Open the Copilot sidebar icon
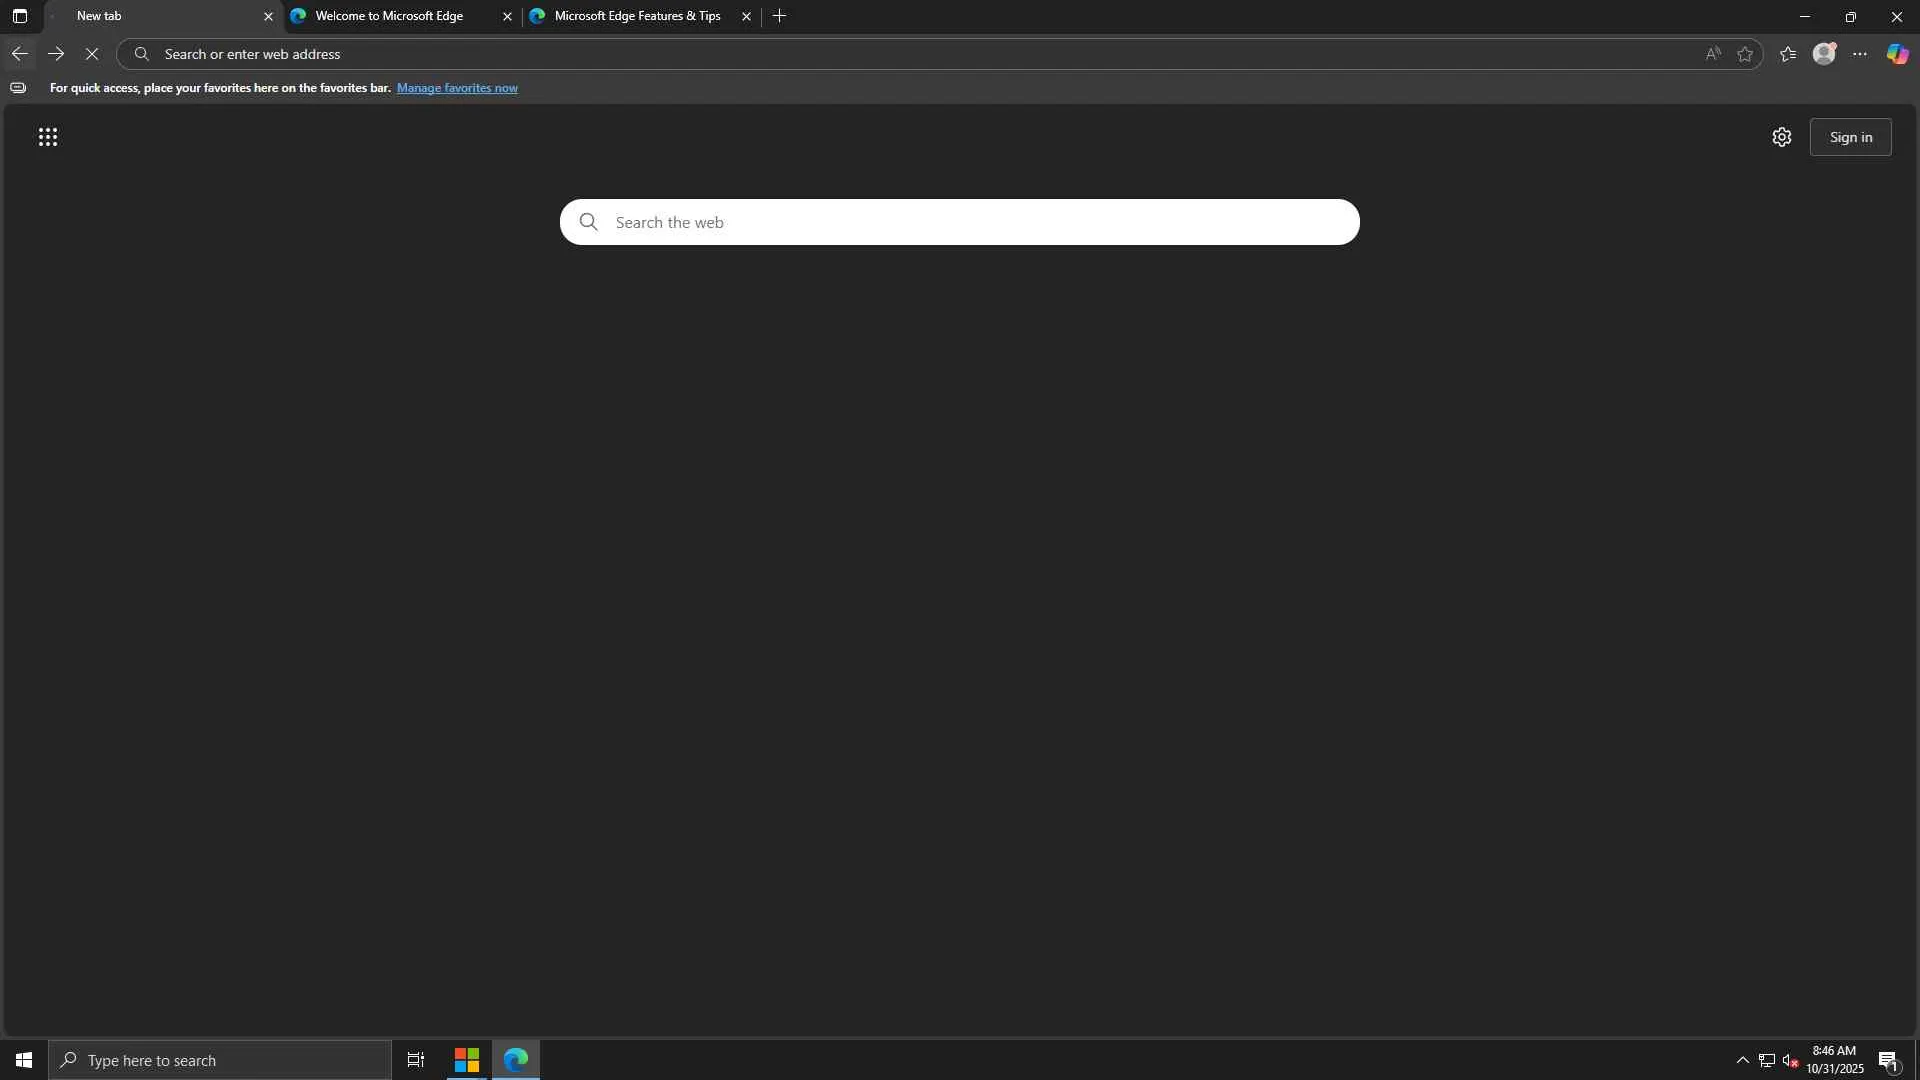The height and width of the screenshot is (1080, 1920). point(1897,54)
